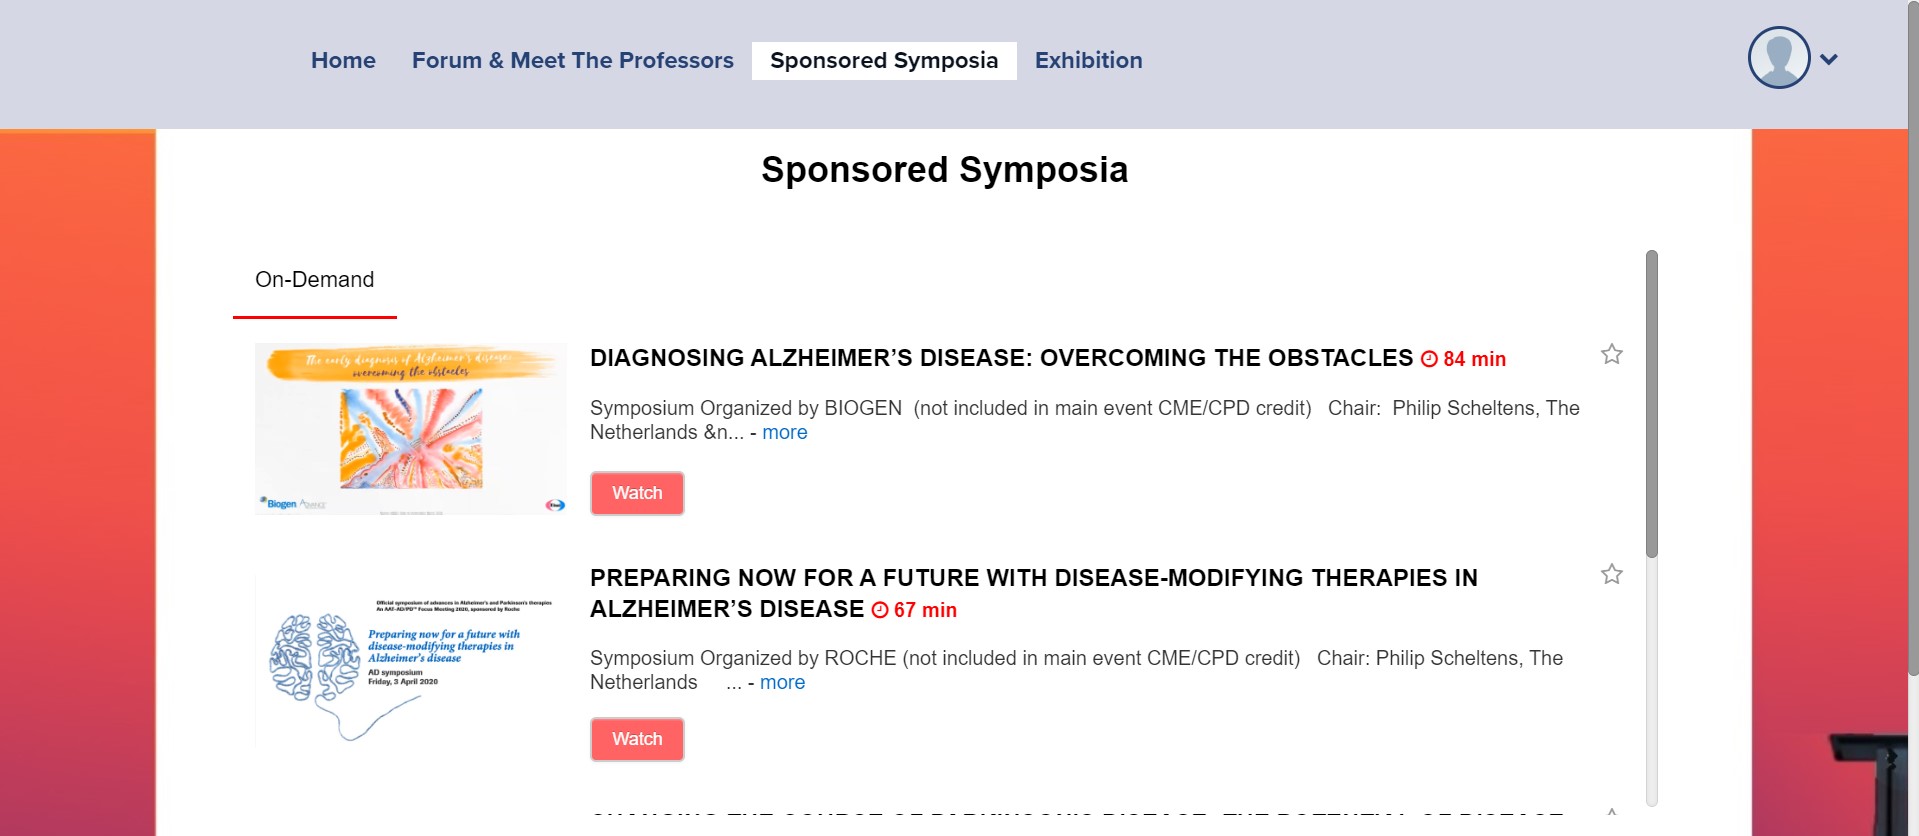Select the Sponsored Symposia nav tab
Screen dimensions: 1919x836
click(x=883, y=61)
